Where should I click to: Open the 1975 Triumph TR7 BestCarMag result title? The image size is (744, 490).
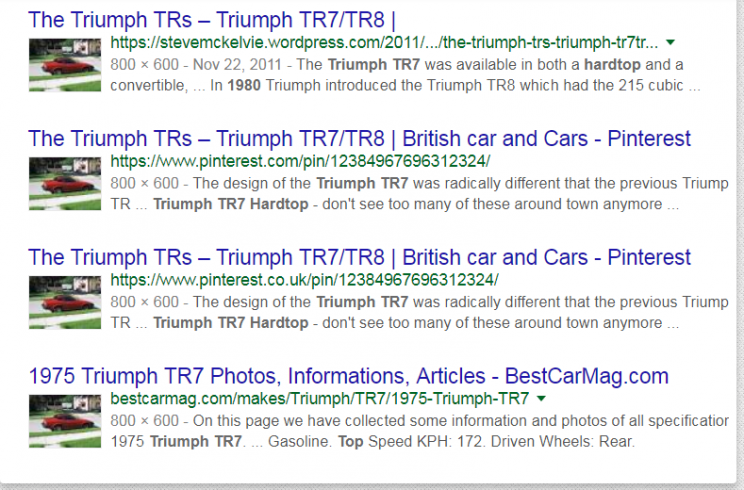[x=348, y=376]
